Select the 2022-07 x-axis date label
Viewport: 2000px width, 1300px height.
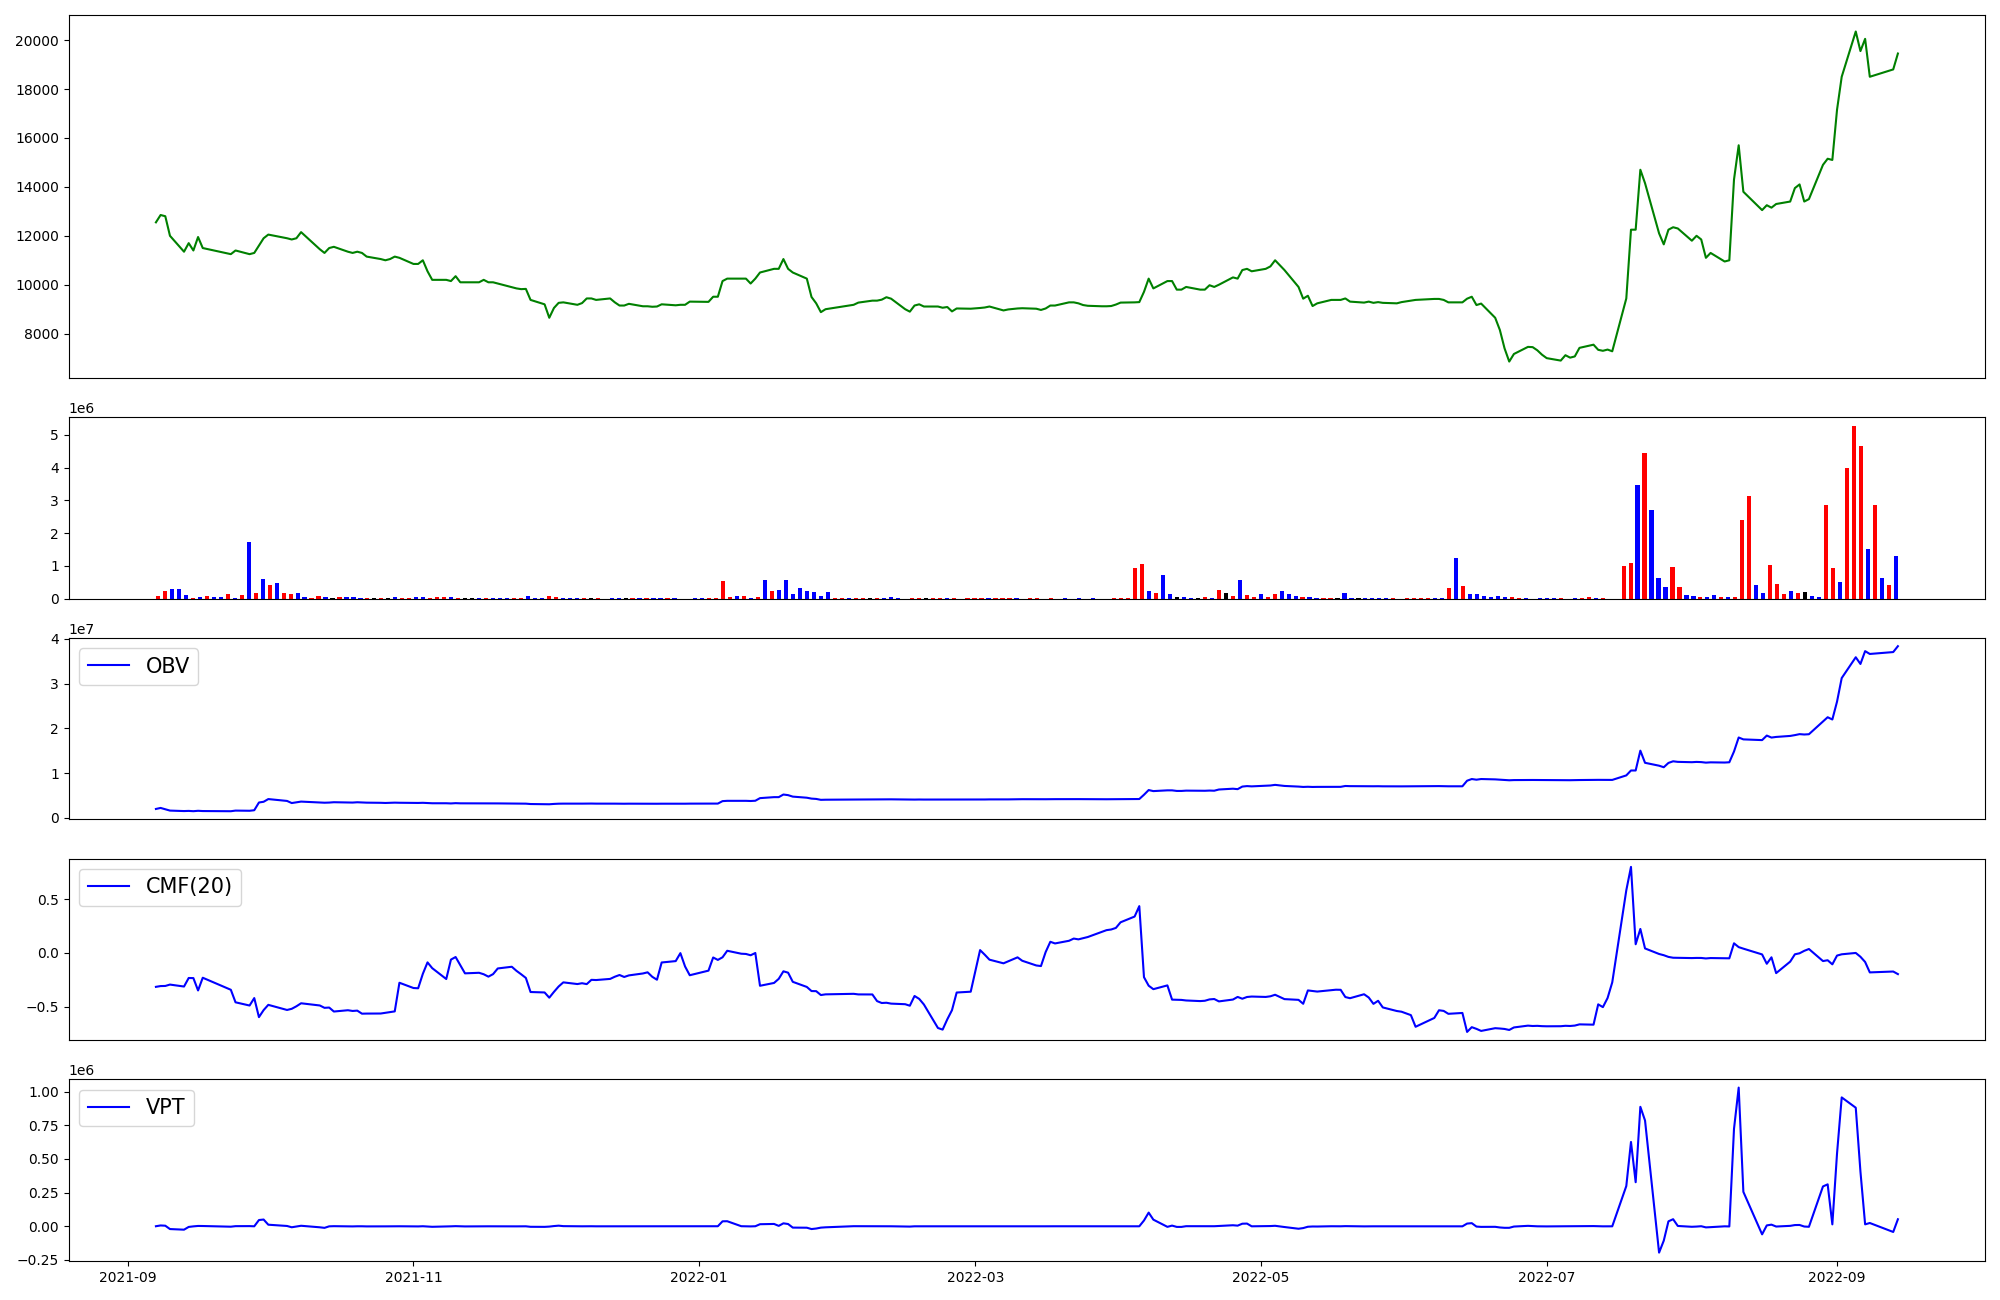point(1547,1277)
